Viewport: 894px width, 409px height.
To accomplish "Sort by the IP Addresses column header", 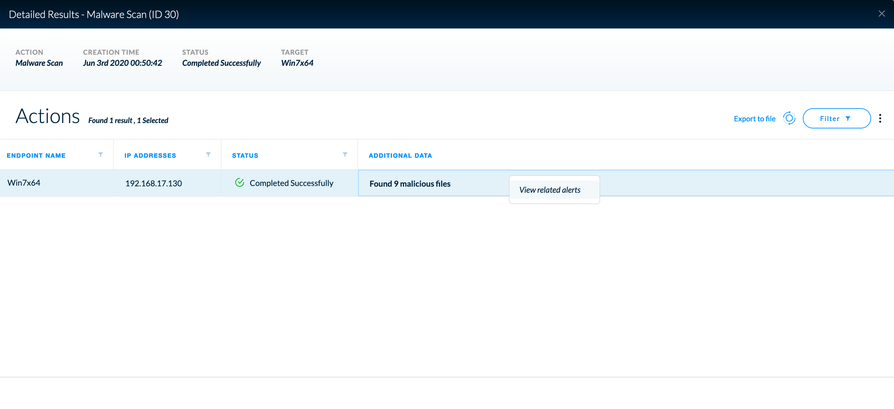I will click(150, 156).
